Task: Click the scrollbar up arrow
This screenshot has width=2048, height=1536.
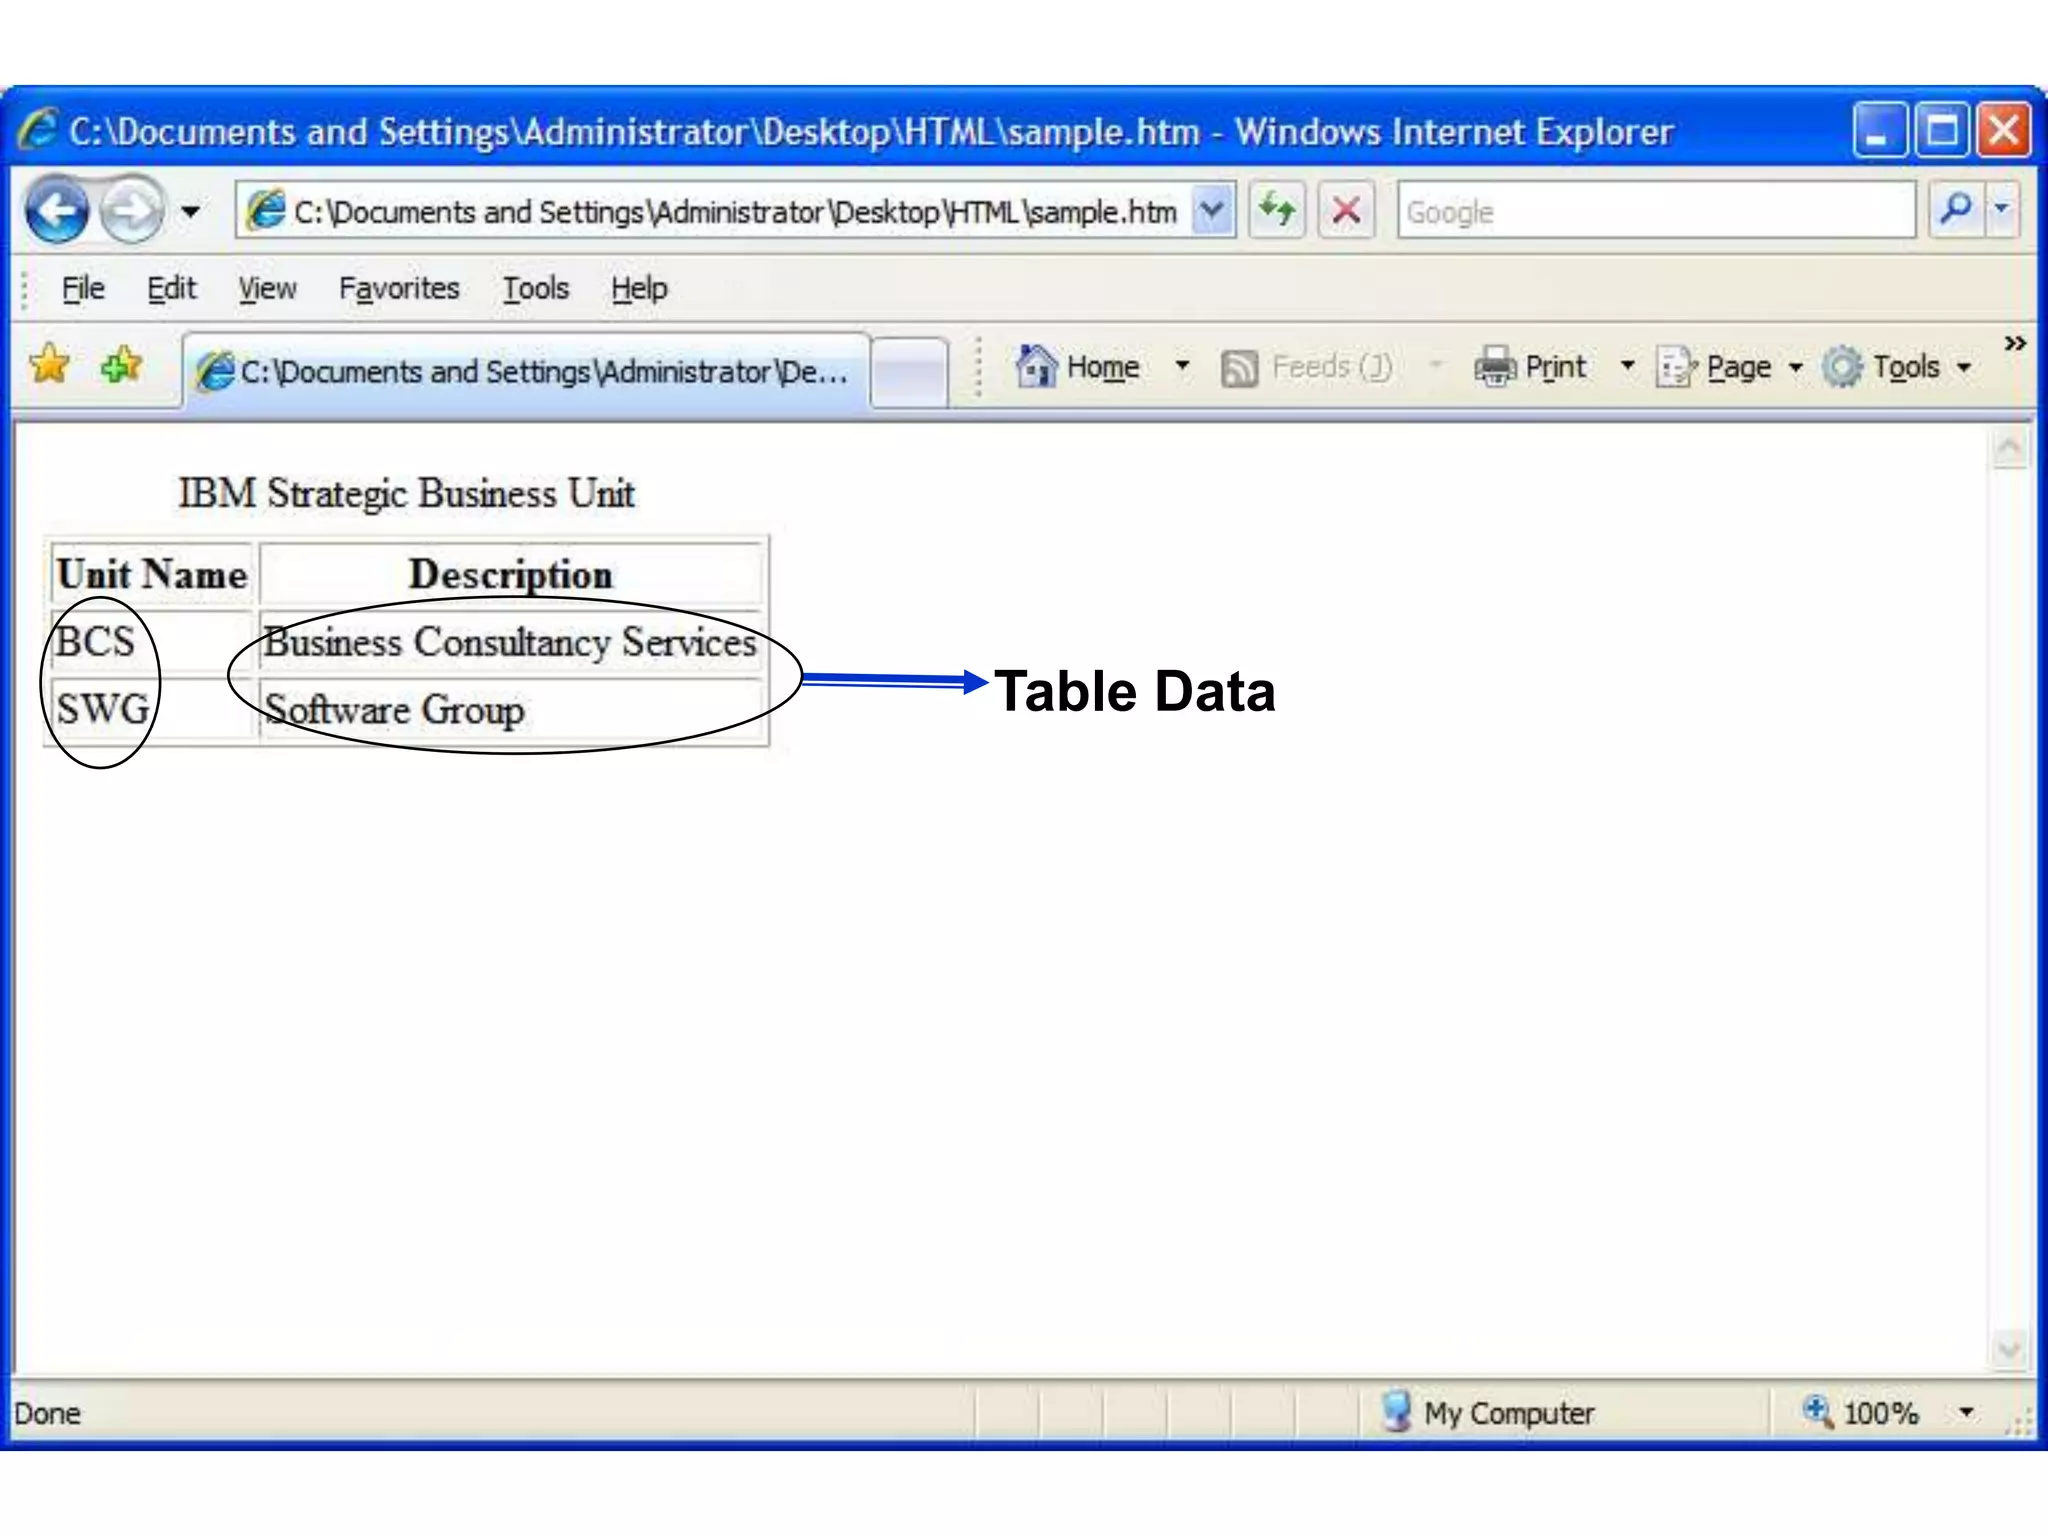Action: pyautogui.click(x=2010, y=448)
